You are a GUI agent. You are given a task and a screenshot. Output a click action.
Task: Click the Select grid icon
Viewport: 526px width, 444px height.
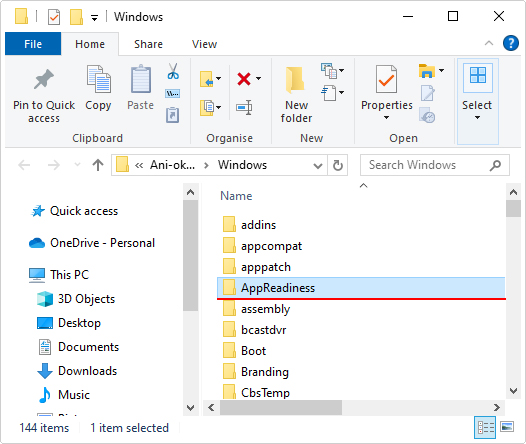(478, 75)
